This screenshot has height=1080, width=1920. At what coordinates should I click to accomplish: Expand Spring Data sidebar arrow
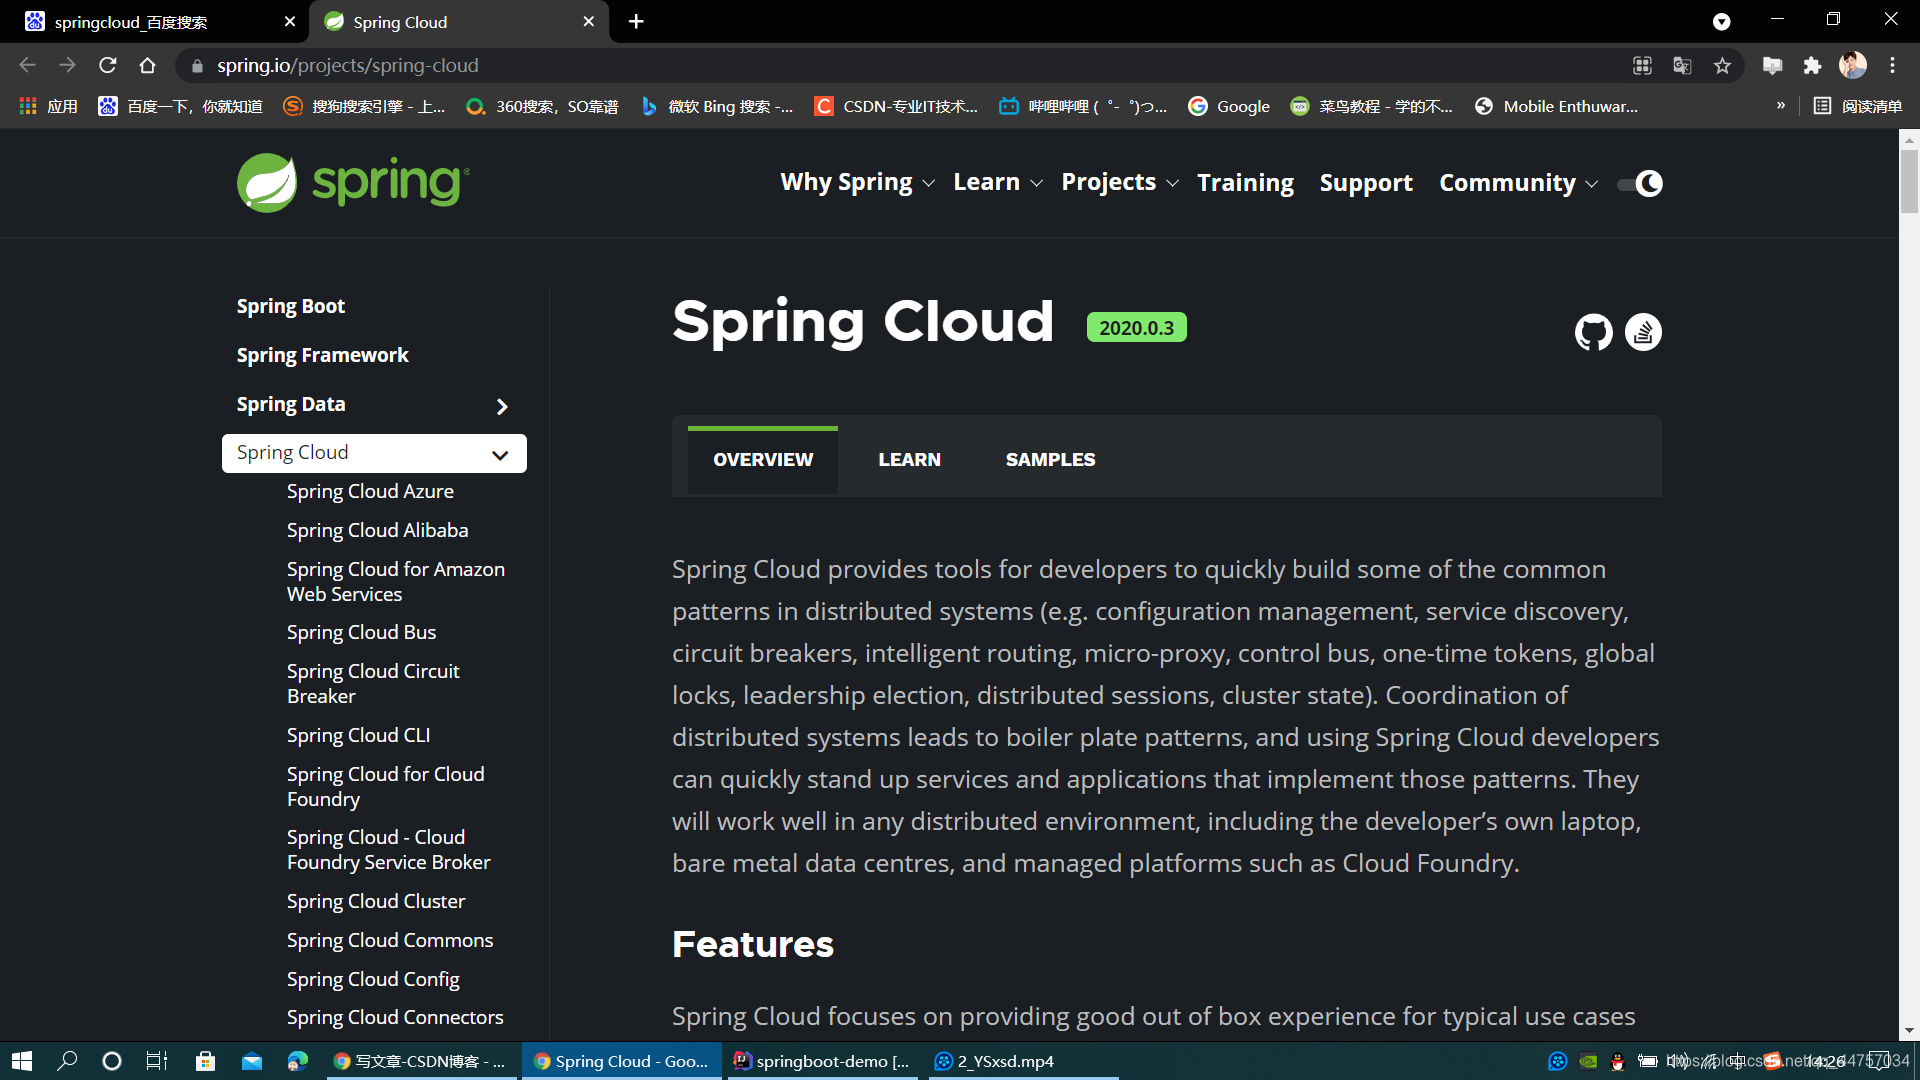(502, 406)
